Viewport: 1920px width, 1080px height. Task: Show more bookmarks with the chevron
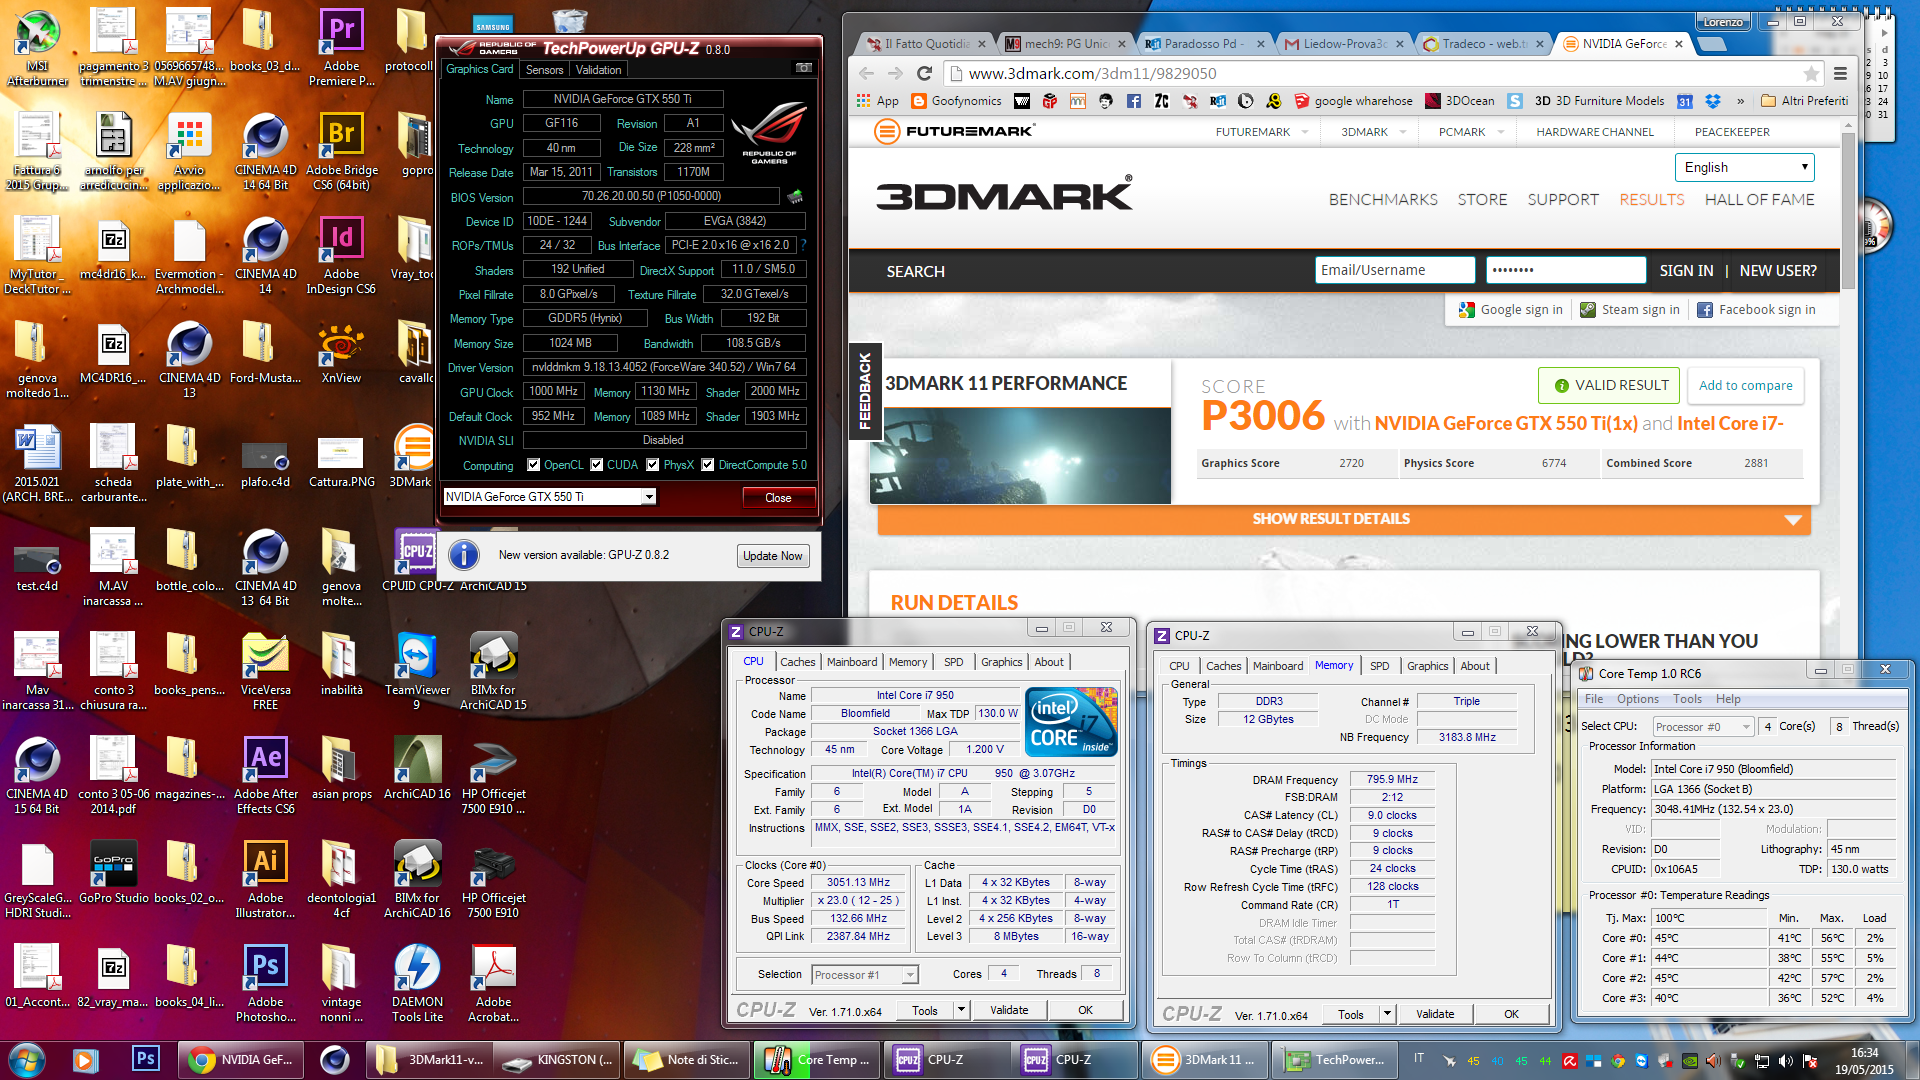point(1740,101)
